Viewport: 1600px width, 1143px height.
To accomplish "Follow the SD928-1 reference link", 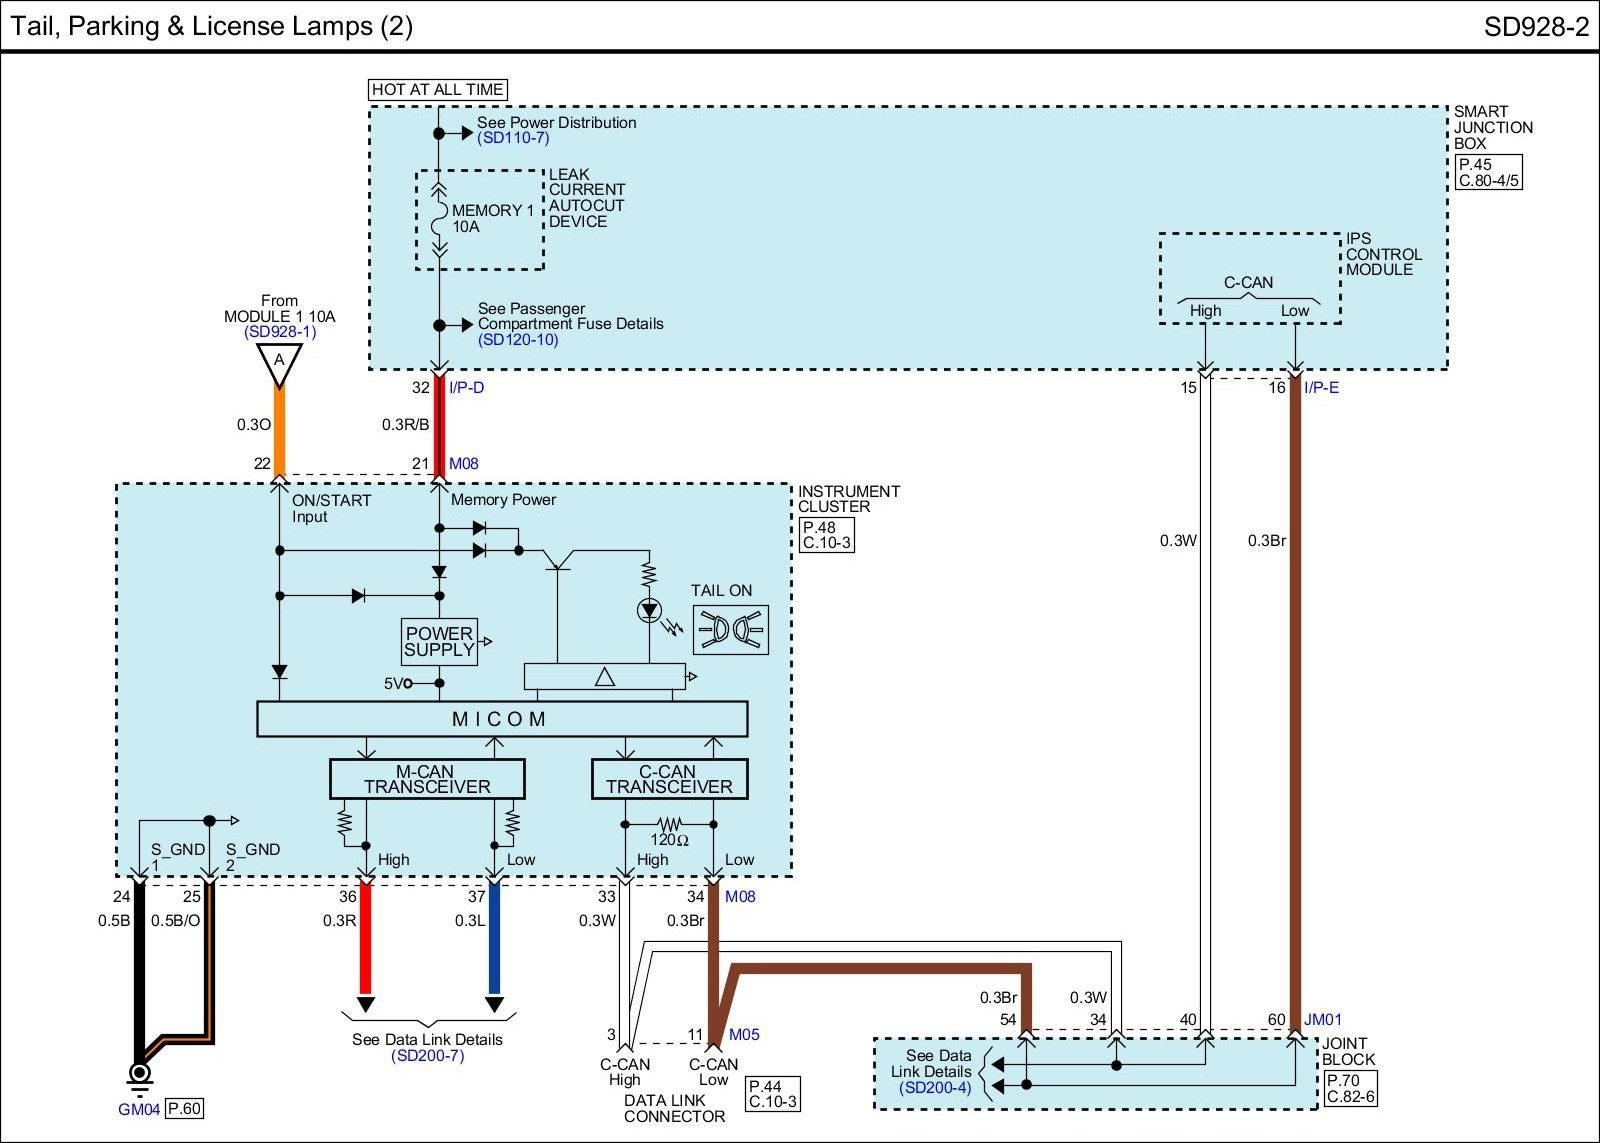I will pos(279,332).
